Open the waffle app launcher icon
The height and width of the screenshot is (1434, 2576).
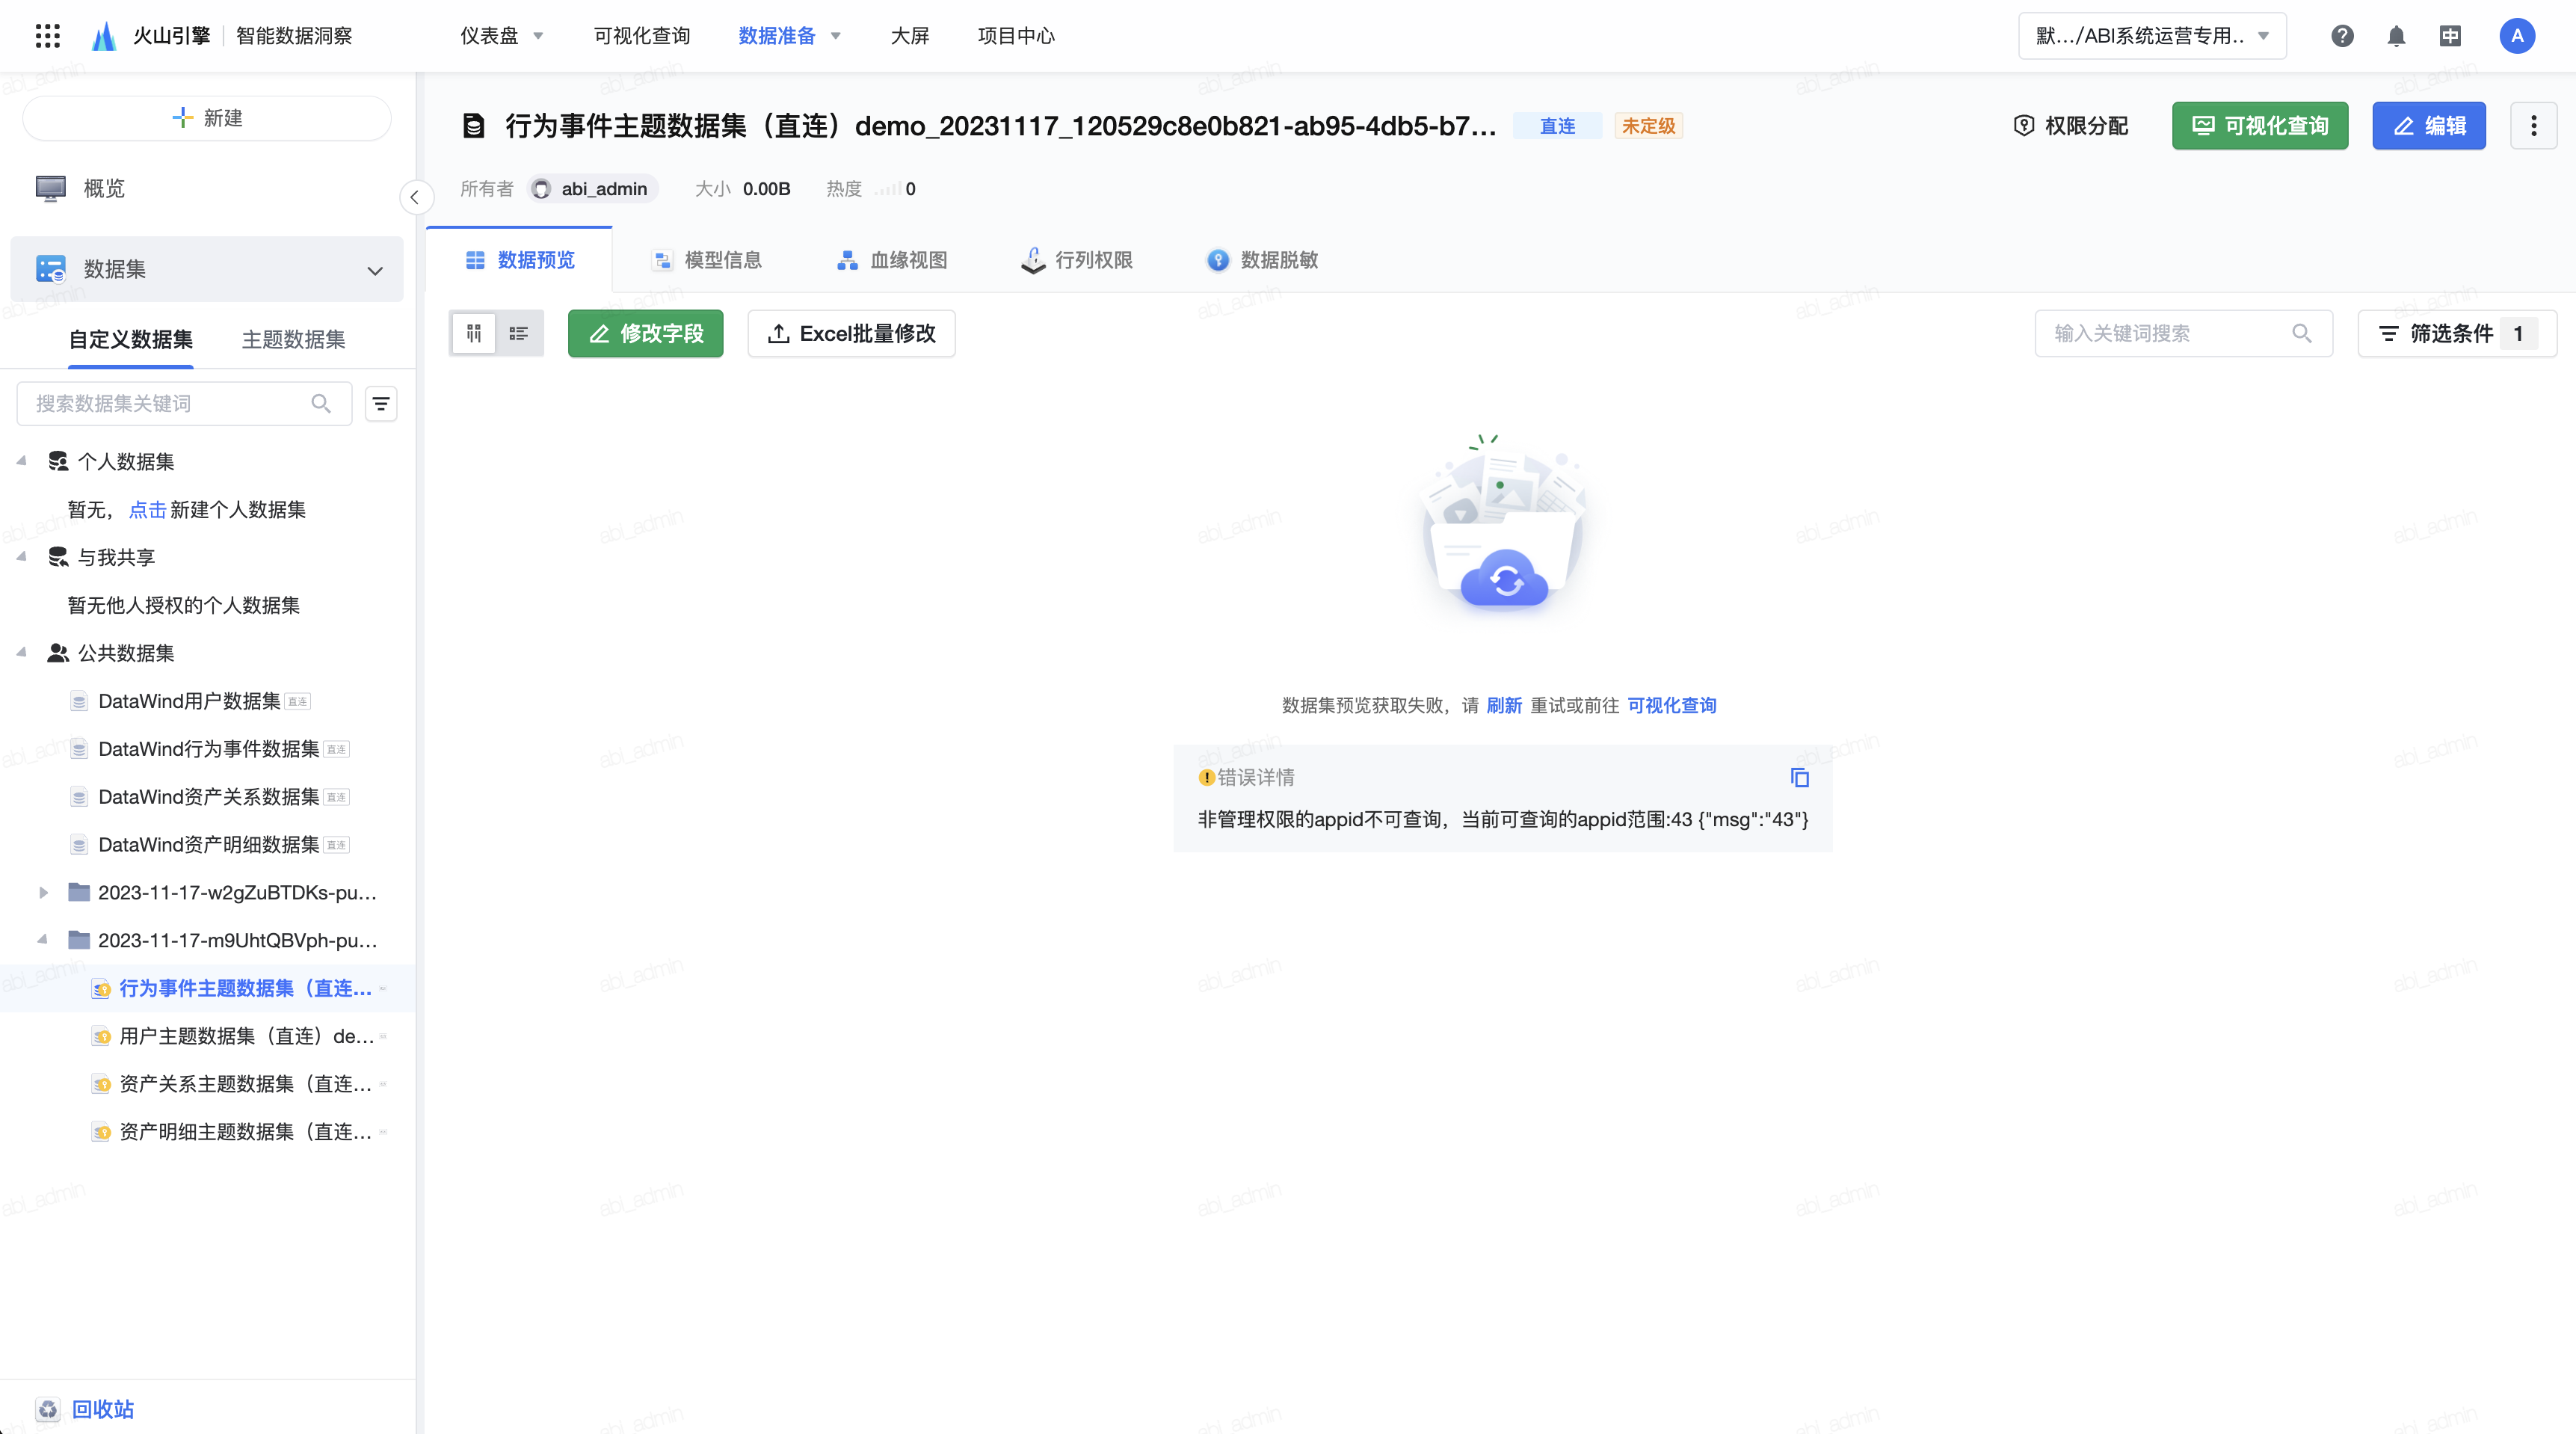(x=47, y=35)
